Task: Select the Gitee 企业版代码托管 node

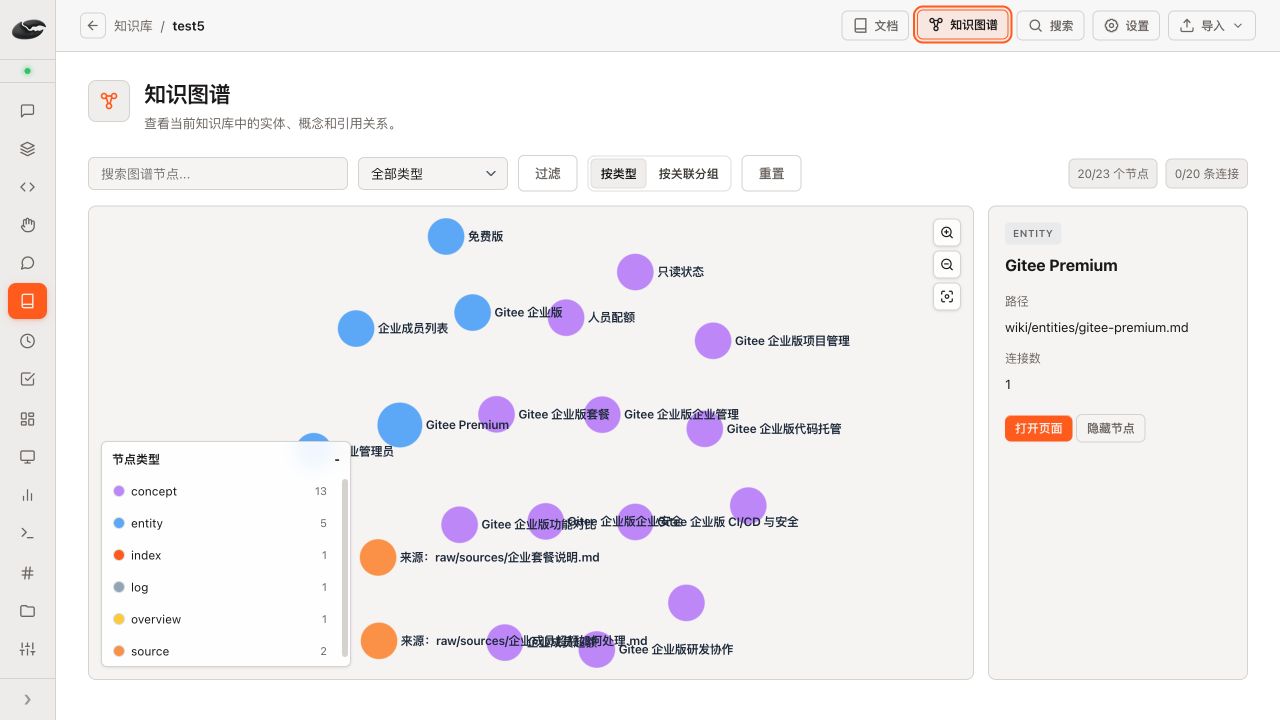Action: 705,429
